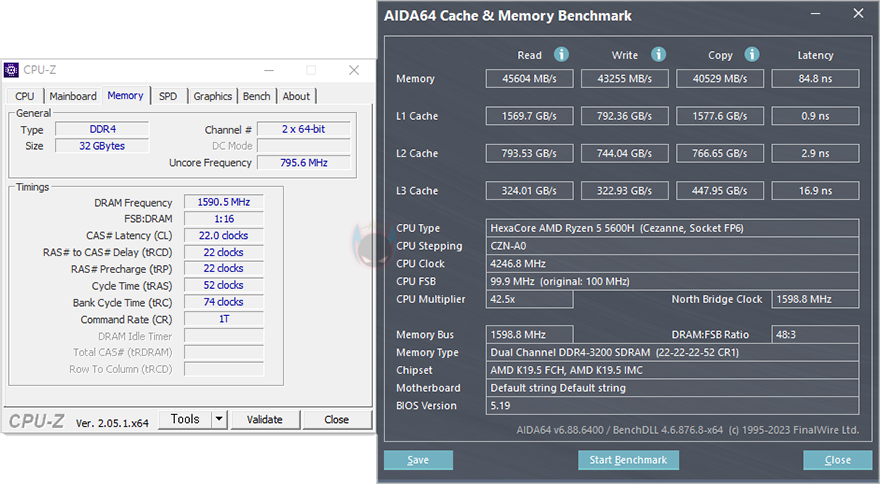
Task: Click the CPU FSB value 99.9 MHz
Action: click(672, 281)
